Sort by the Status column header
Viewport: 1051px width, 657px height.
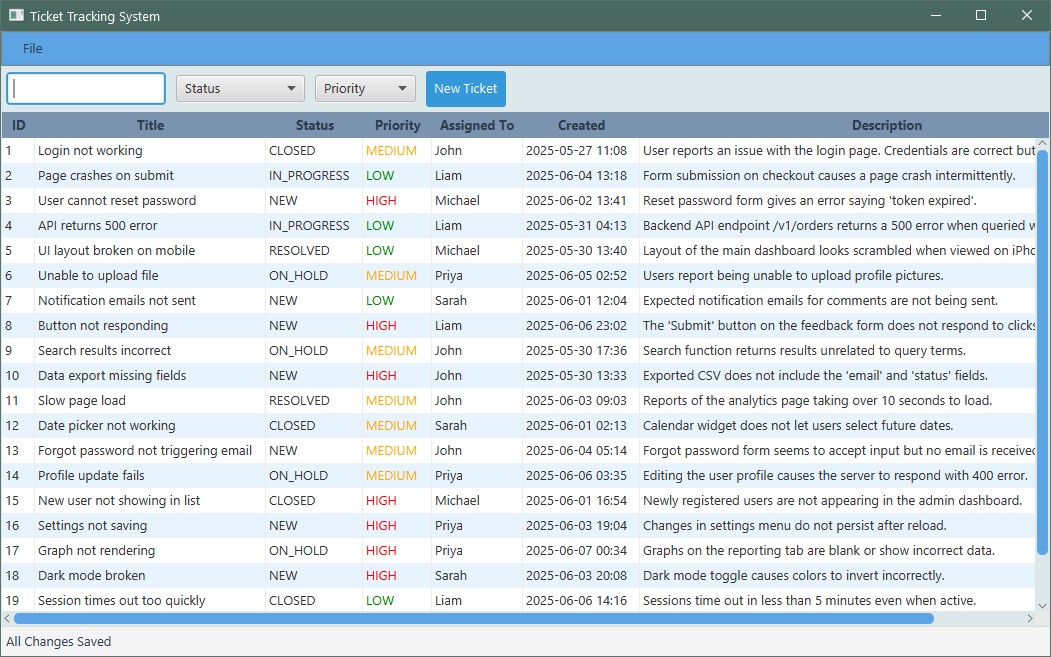coord(314,125)
